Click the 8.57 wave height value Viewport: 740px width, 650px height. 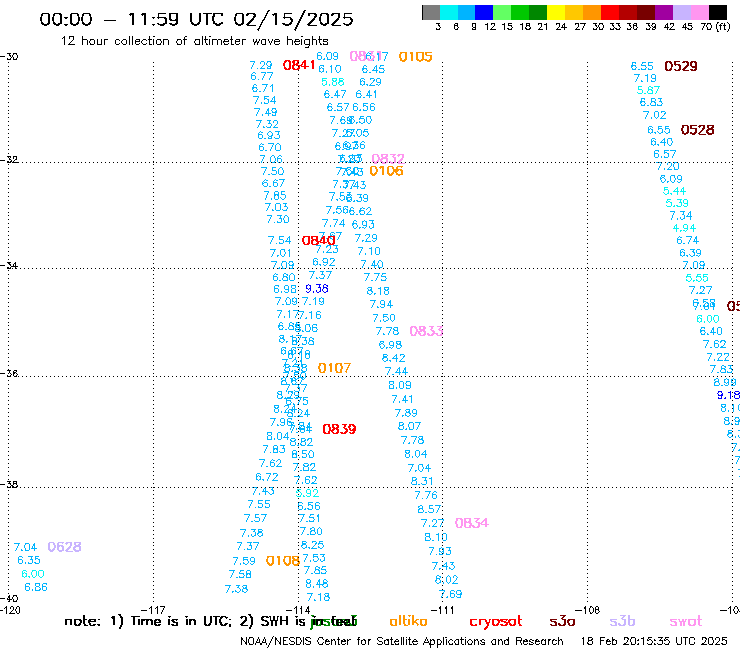click(x=429, y=509)
